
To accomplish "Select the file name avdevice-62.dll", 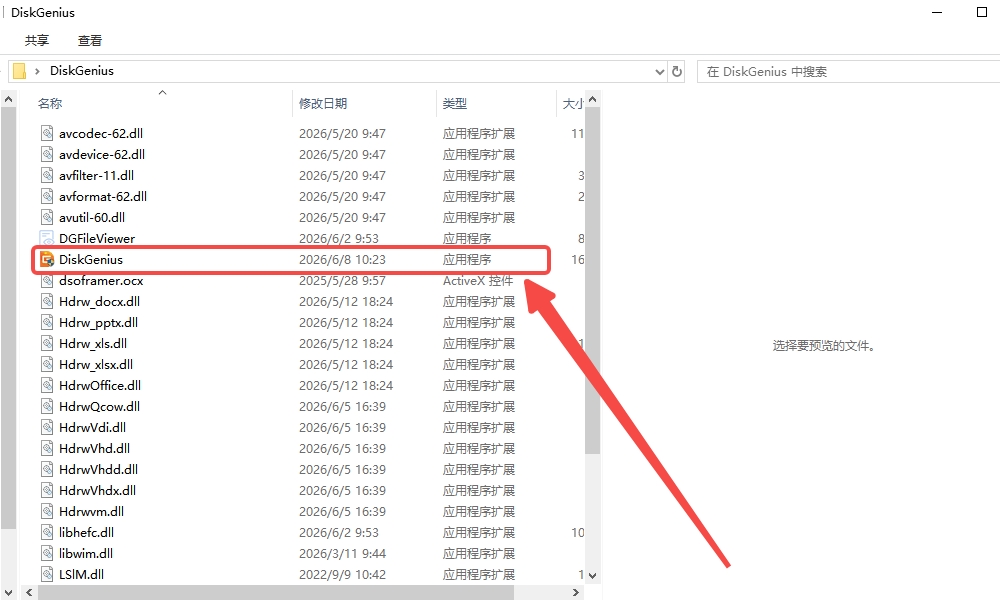I will pos(102,154).
